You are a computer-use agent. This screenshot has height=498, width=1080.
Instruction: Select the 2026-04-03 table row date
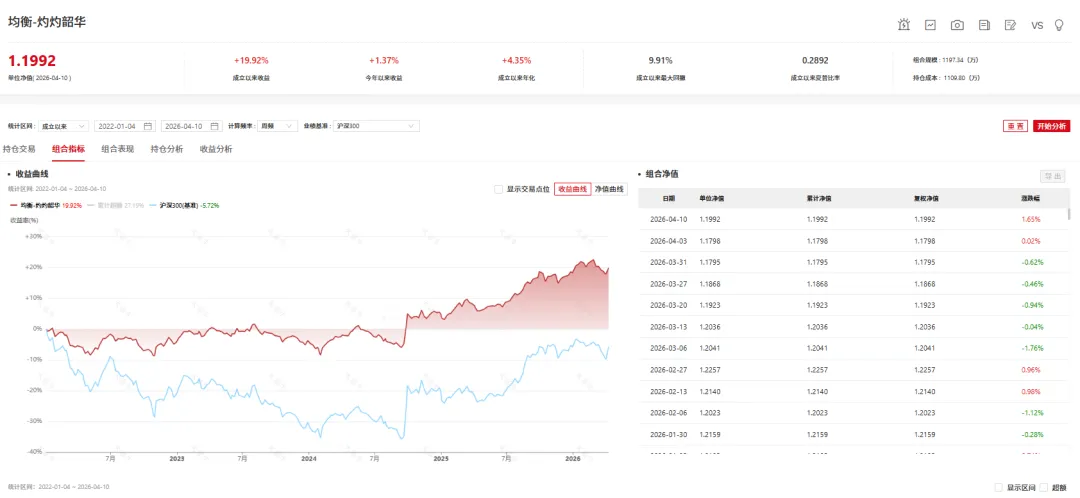pos(669,241)
